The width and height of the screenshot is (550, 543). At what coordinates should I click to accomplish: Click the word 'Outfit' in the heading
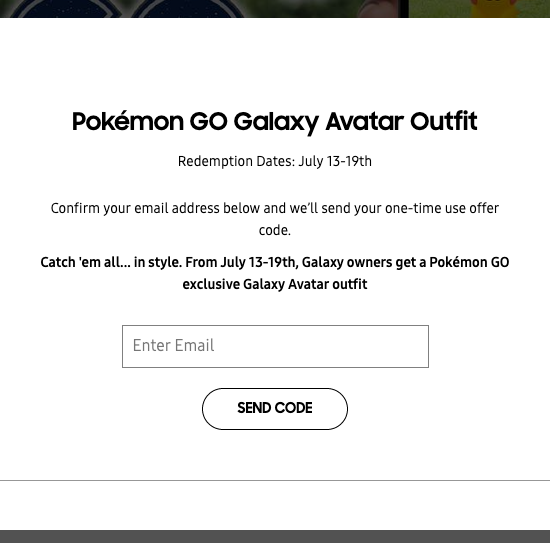pyautogui.click(x=444, y=122)
